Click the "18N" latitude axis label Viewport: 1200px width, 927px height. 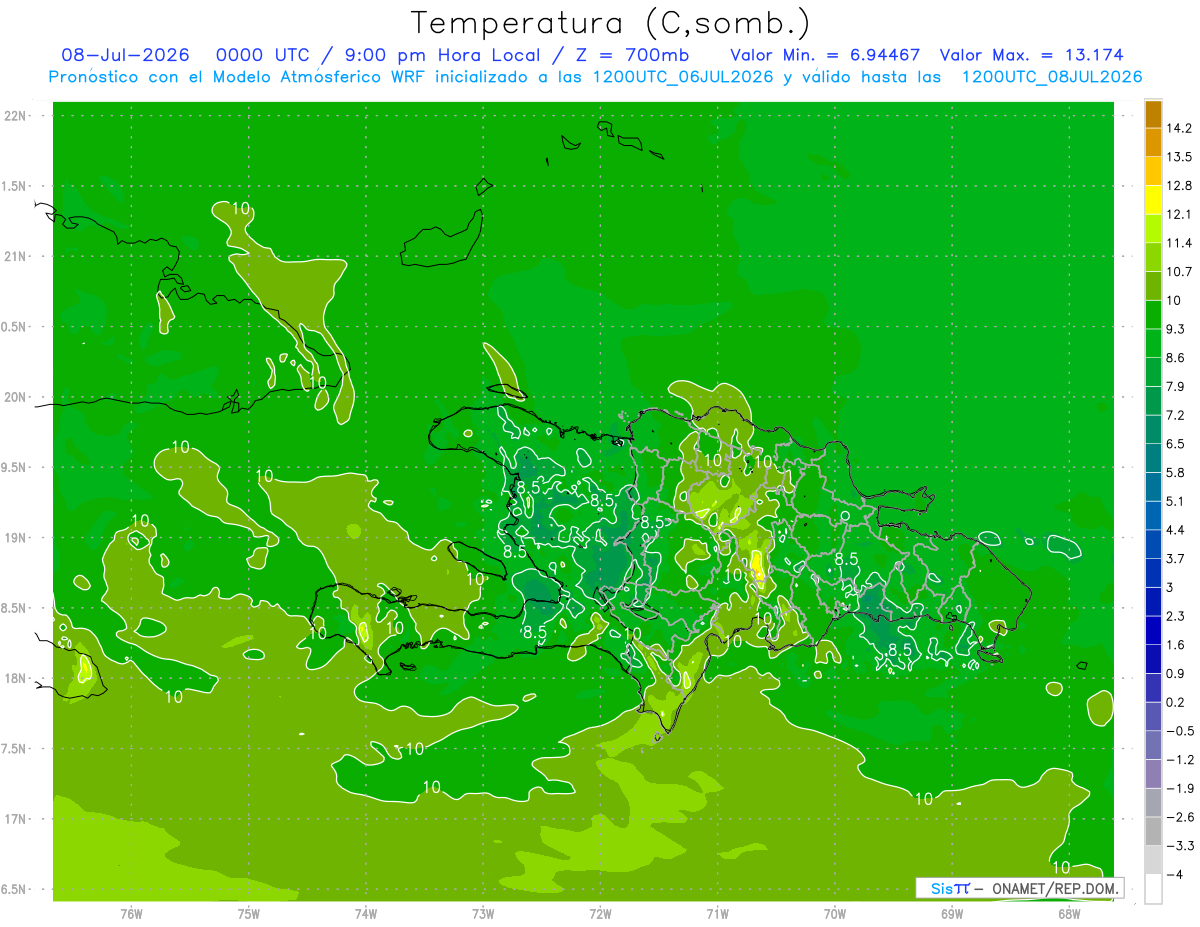[17, 678]
